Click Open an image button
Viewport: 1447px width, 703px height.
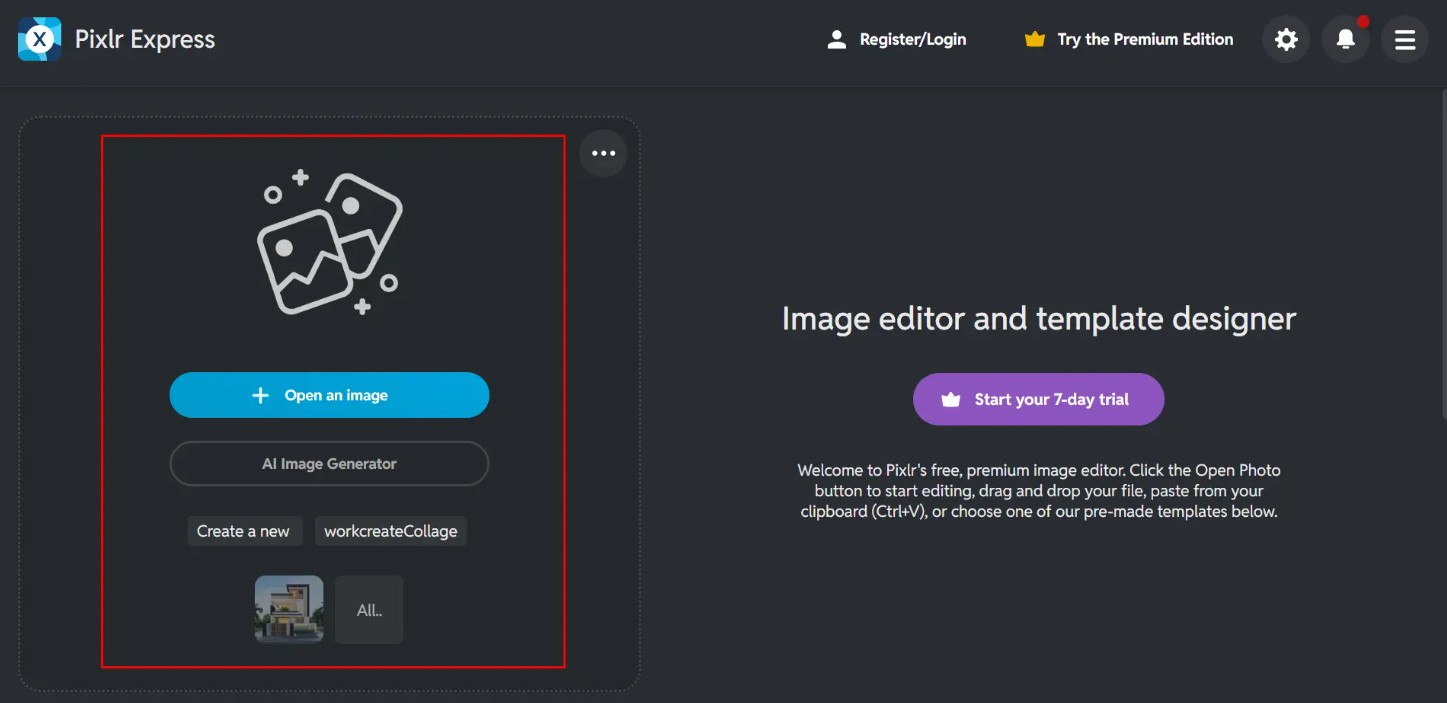click(x=329, y=395)
